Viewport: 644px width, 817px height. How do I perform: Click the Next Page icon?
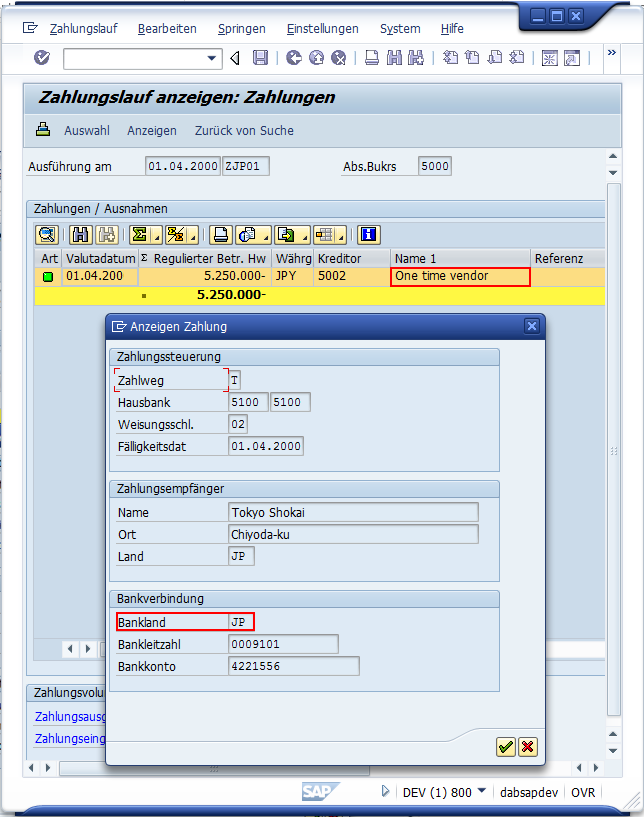pyautogui.click(x=494, y=57)
